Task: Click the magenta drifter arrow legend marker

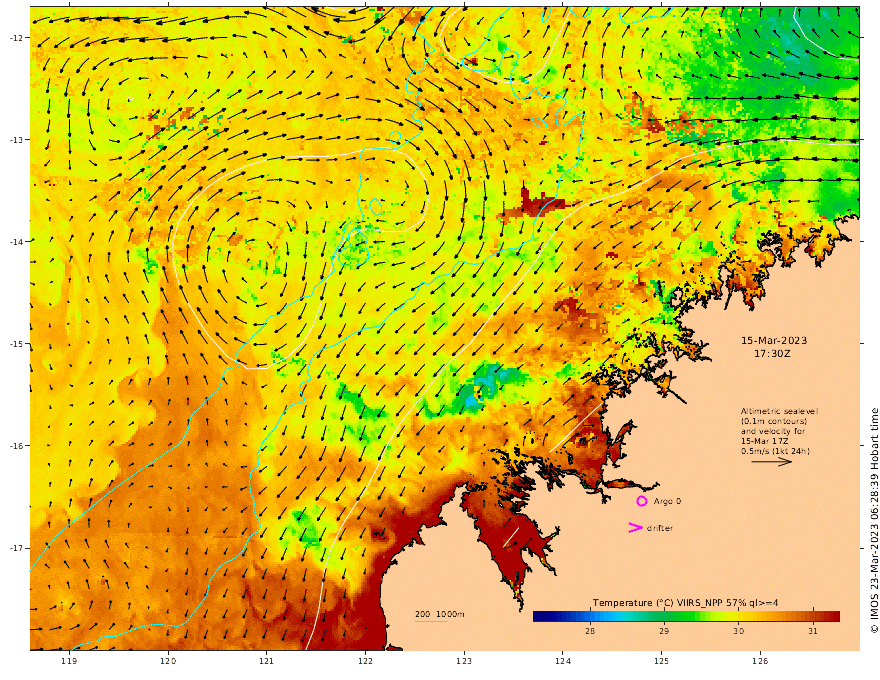Action: pos(635,528)
